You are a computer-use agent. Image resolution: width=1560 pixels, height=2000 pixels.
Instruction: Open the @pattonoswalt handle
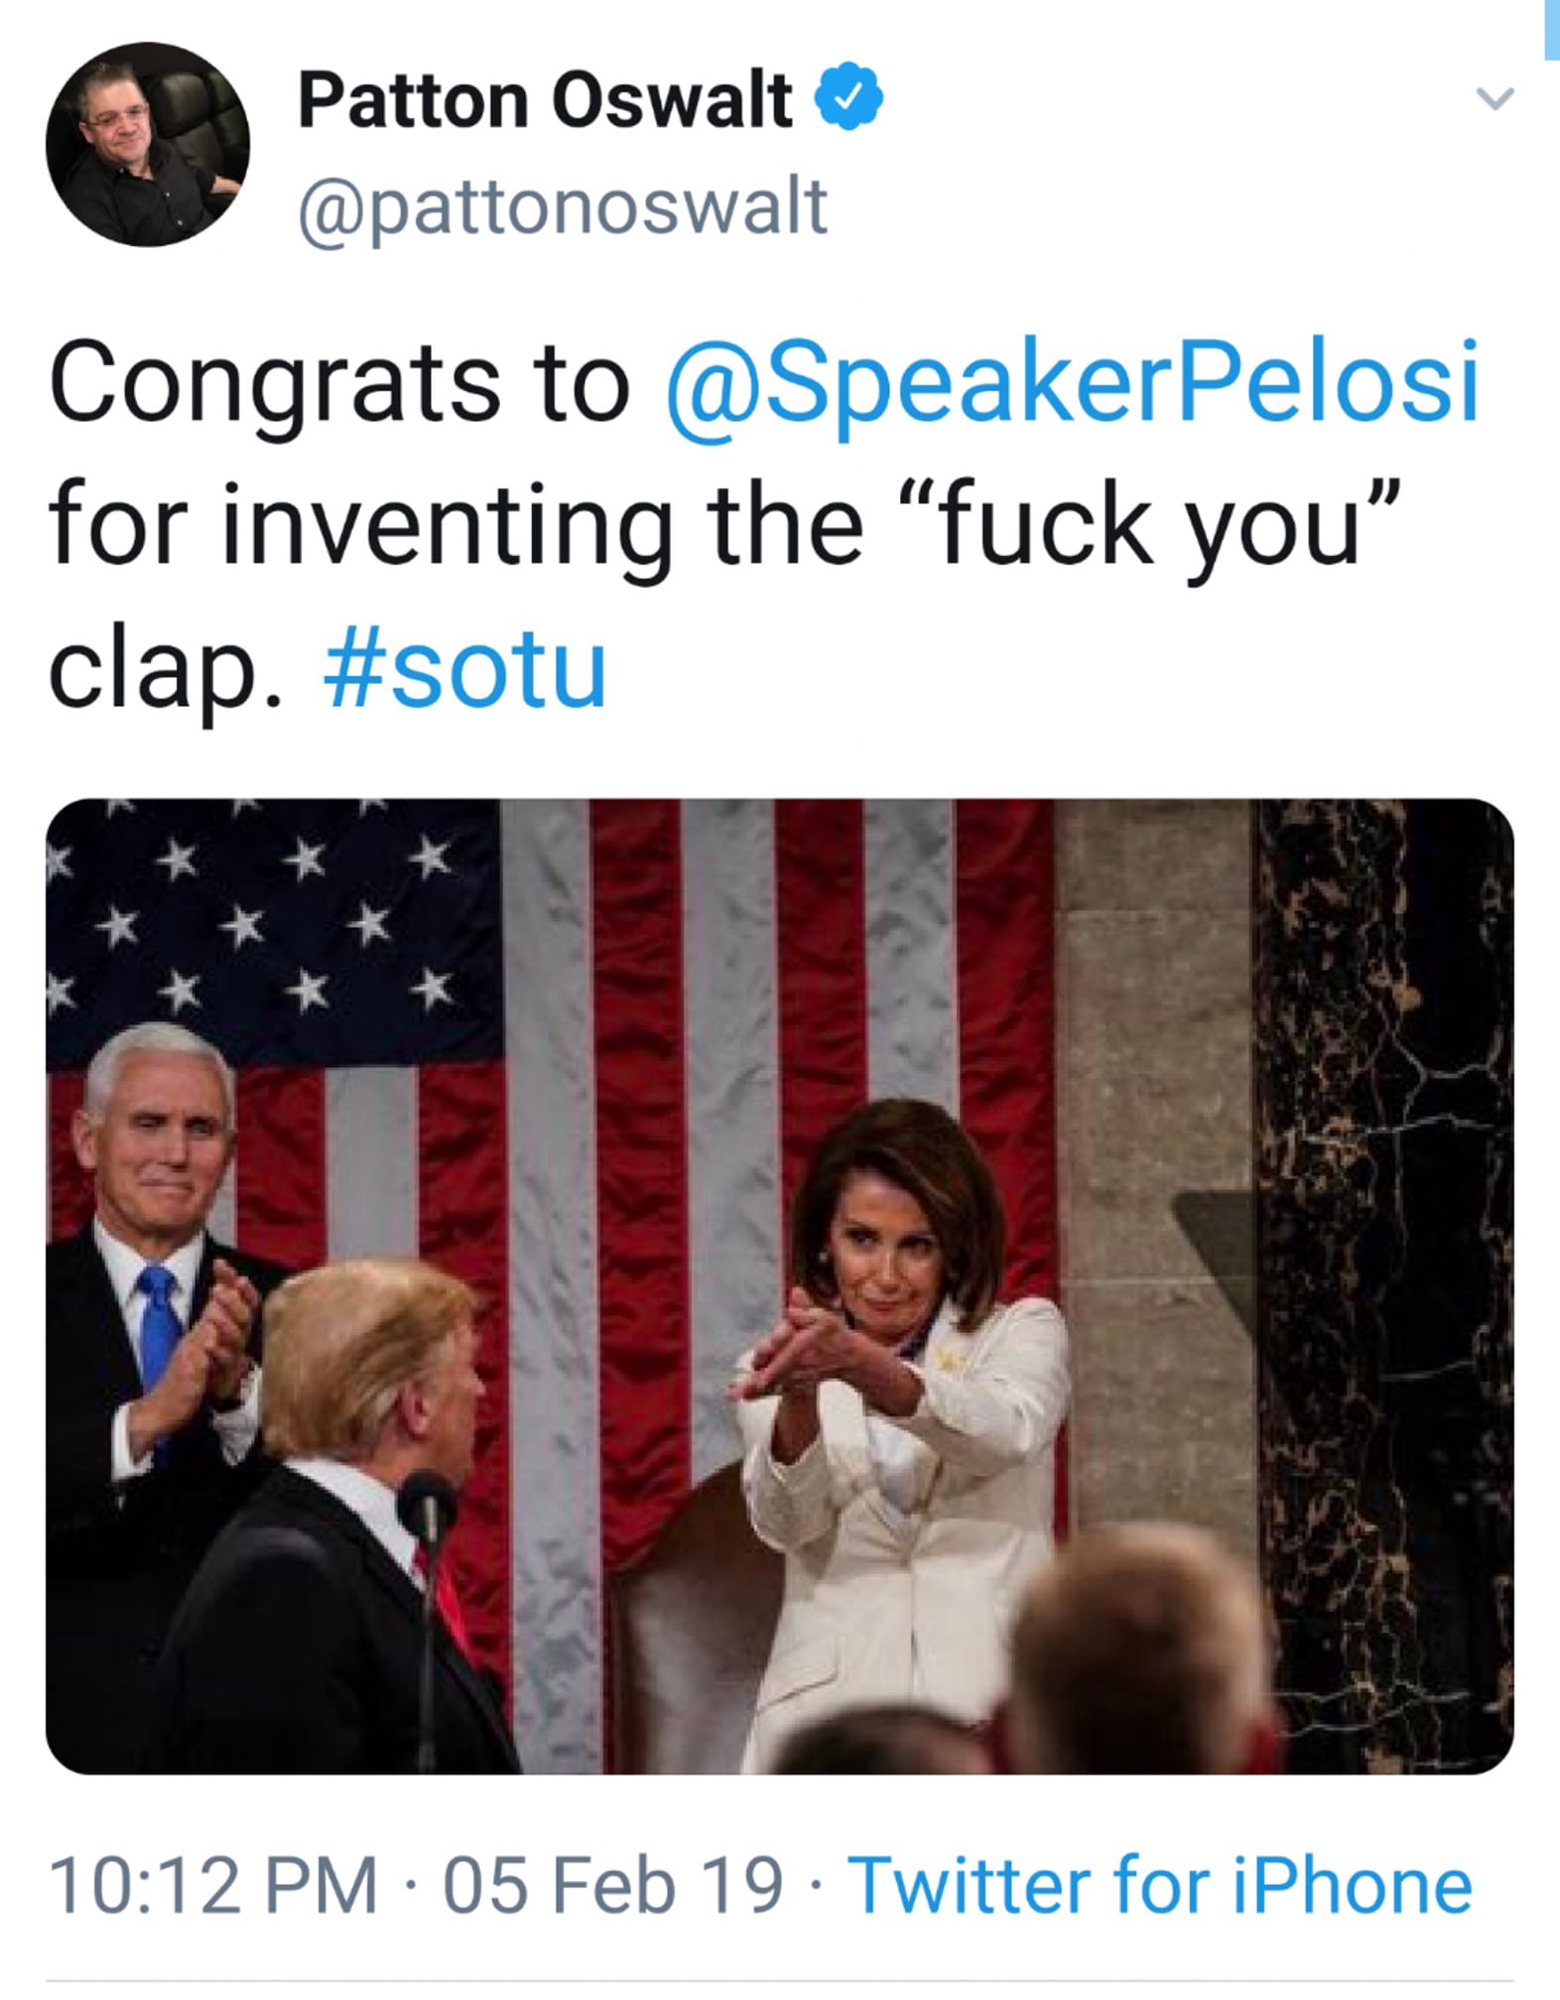[563, 207]
